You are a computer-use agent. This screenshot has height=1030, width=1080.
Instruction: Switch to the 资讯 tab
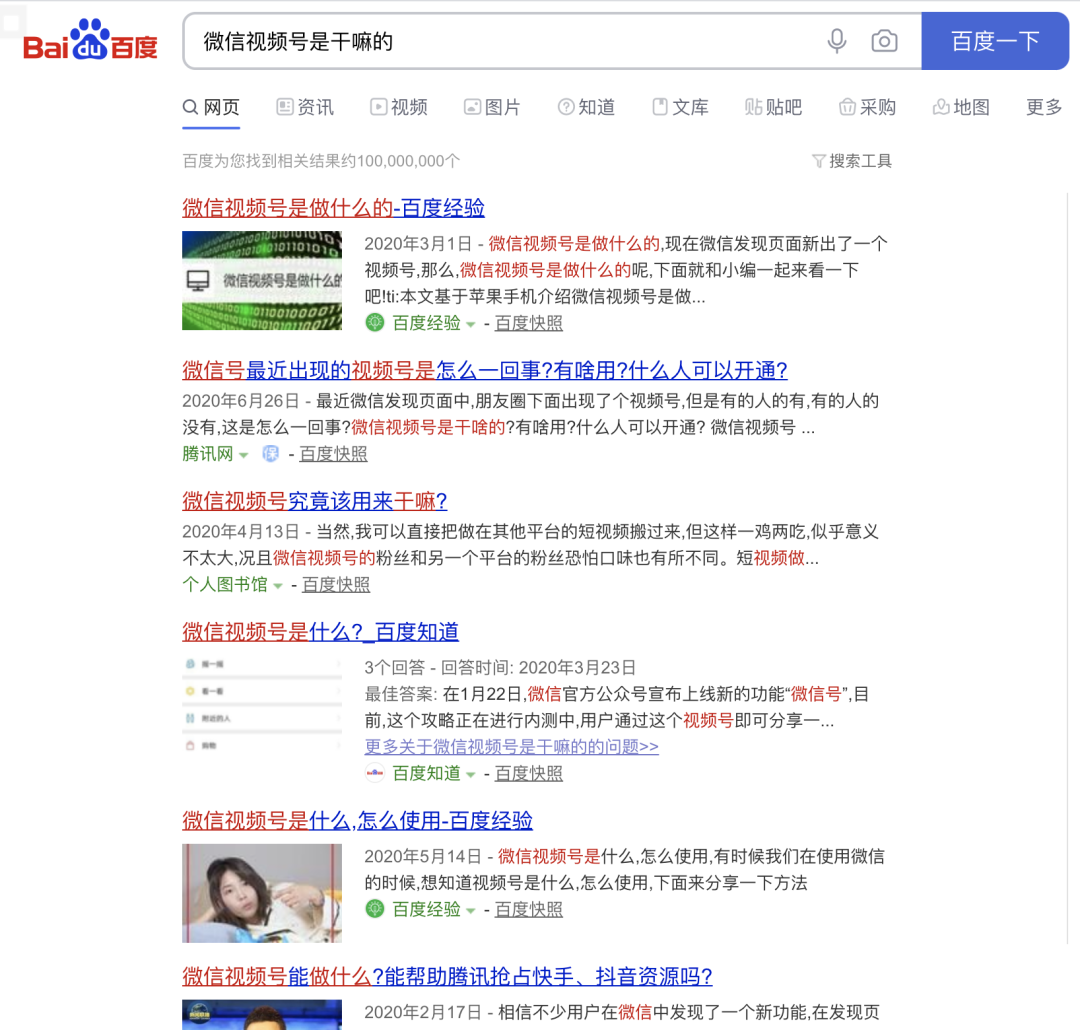[305, 107]
